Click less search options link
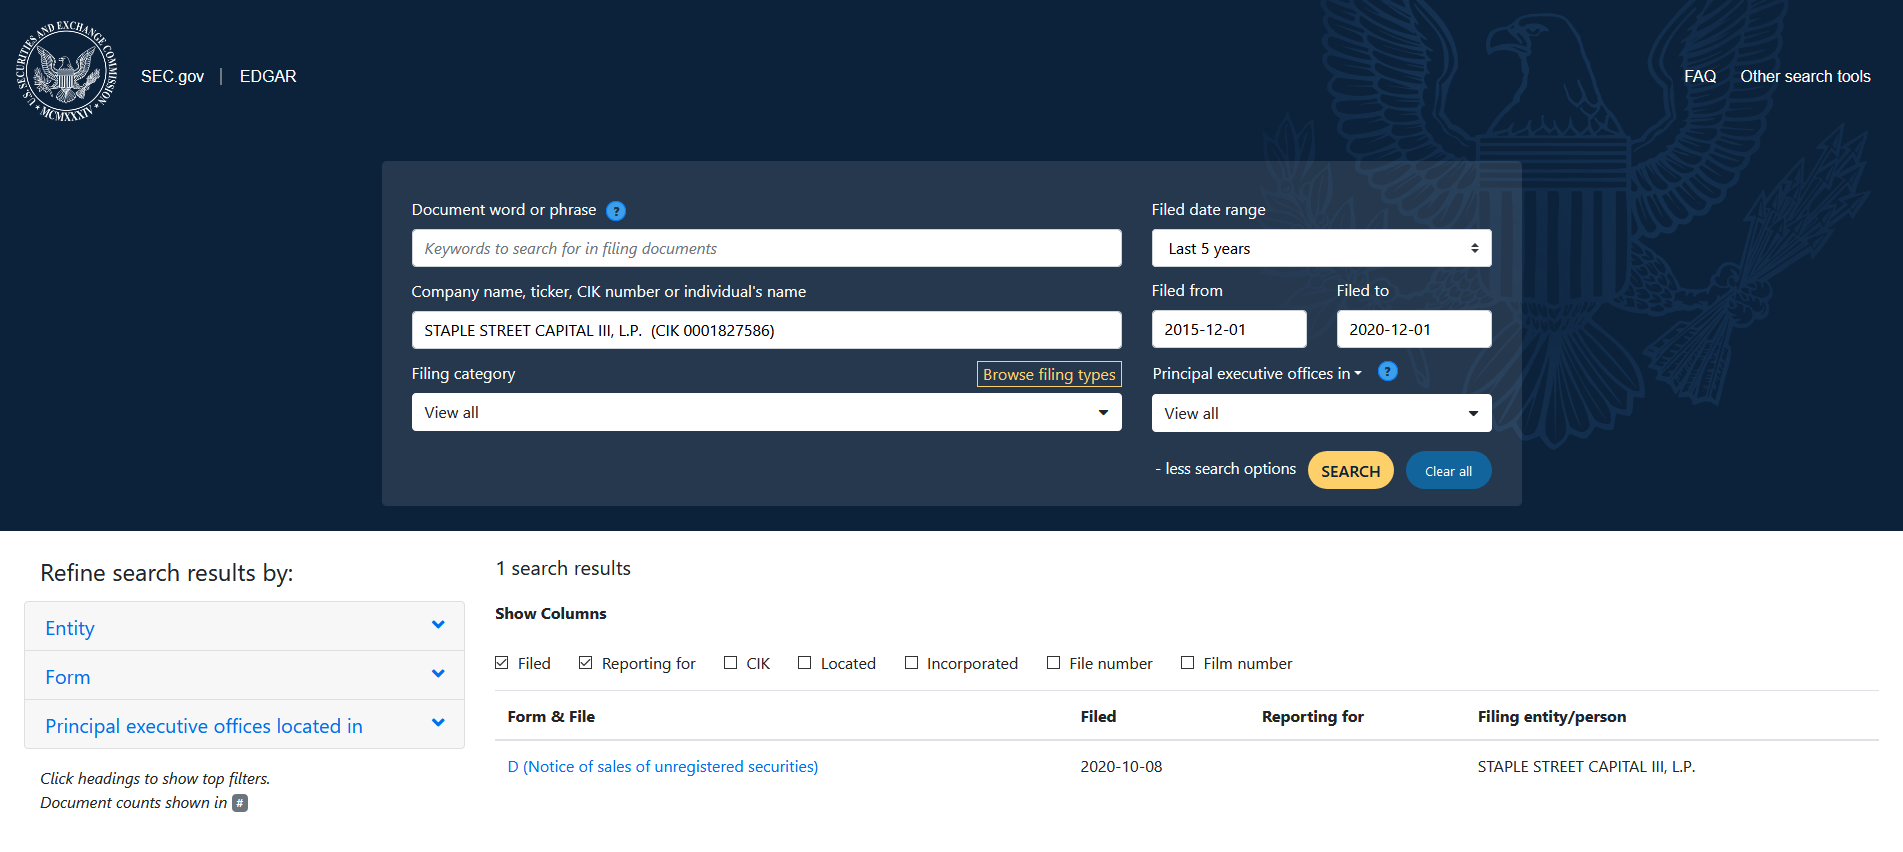This screenshot has width=1903, height=852. [x=1225, y=468]
